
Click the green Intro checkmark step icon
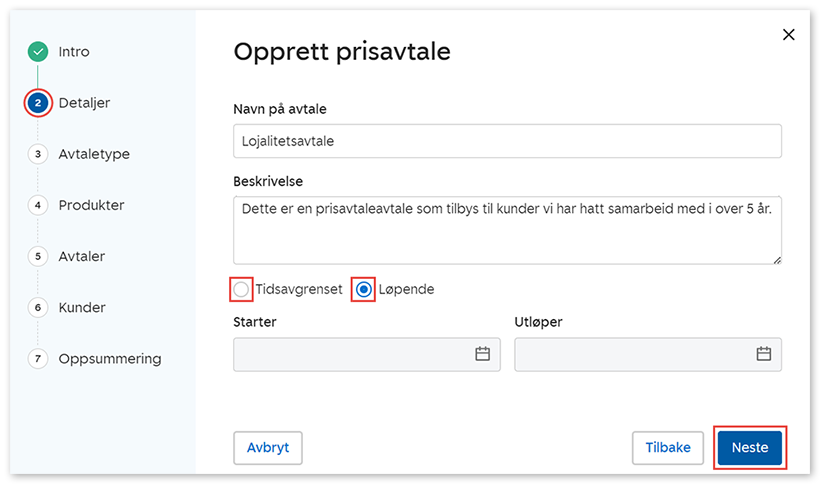click(38, 52)
